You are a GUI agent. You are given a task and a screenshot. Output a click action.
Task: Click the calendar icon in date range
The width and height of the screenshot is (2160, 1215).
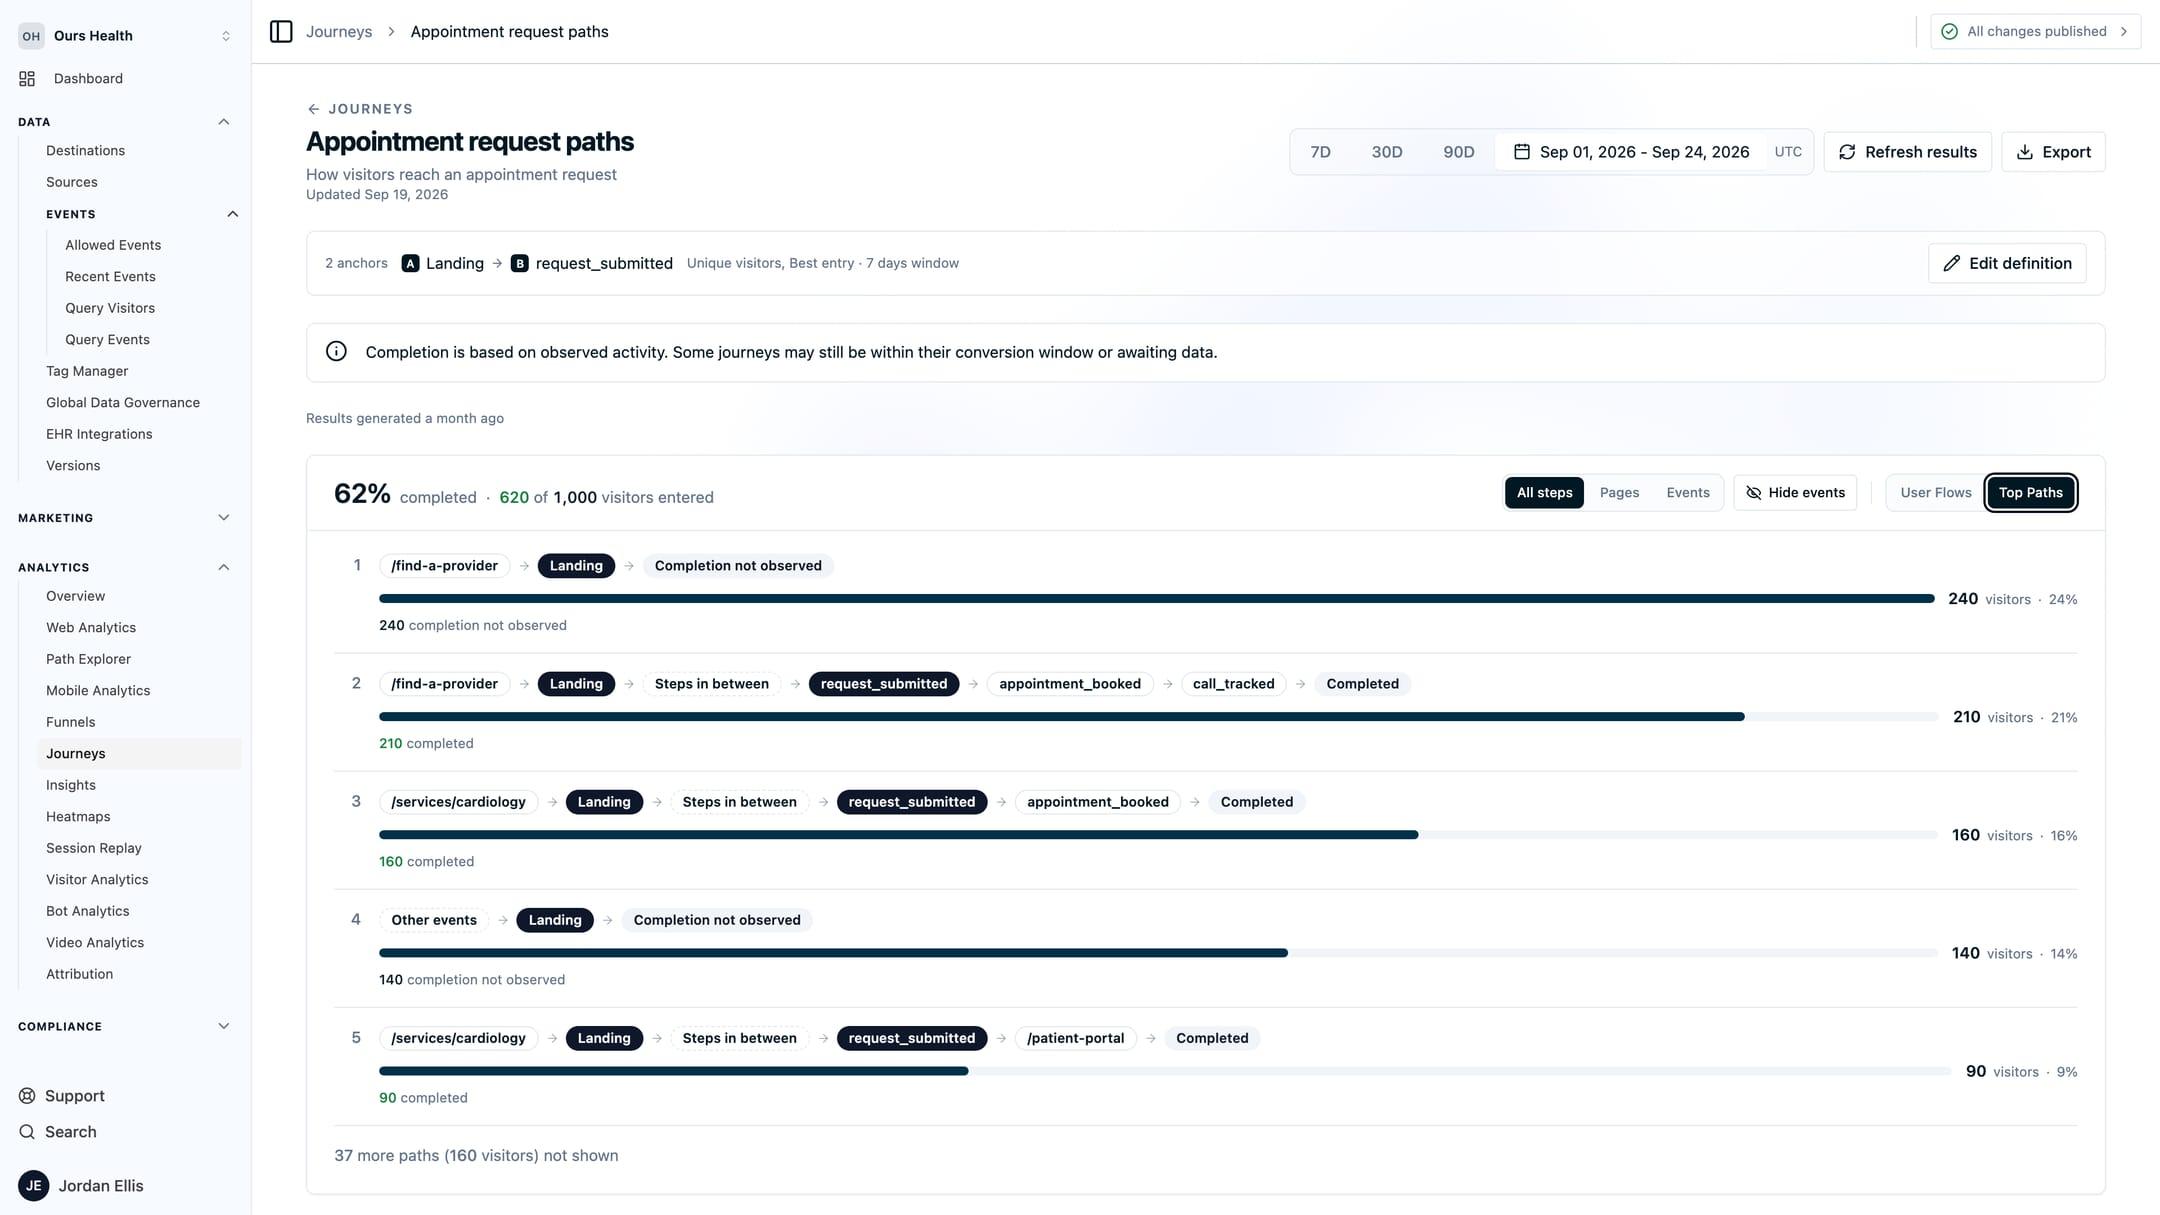click(x=1521, y=152)
